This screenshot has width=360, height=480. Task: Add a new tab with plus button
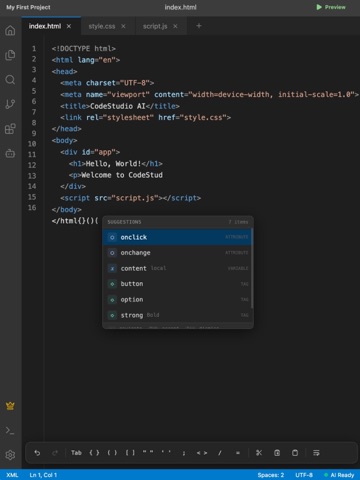(199, 26)
